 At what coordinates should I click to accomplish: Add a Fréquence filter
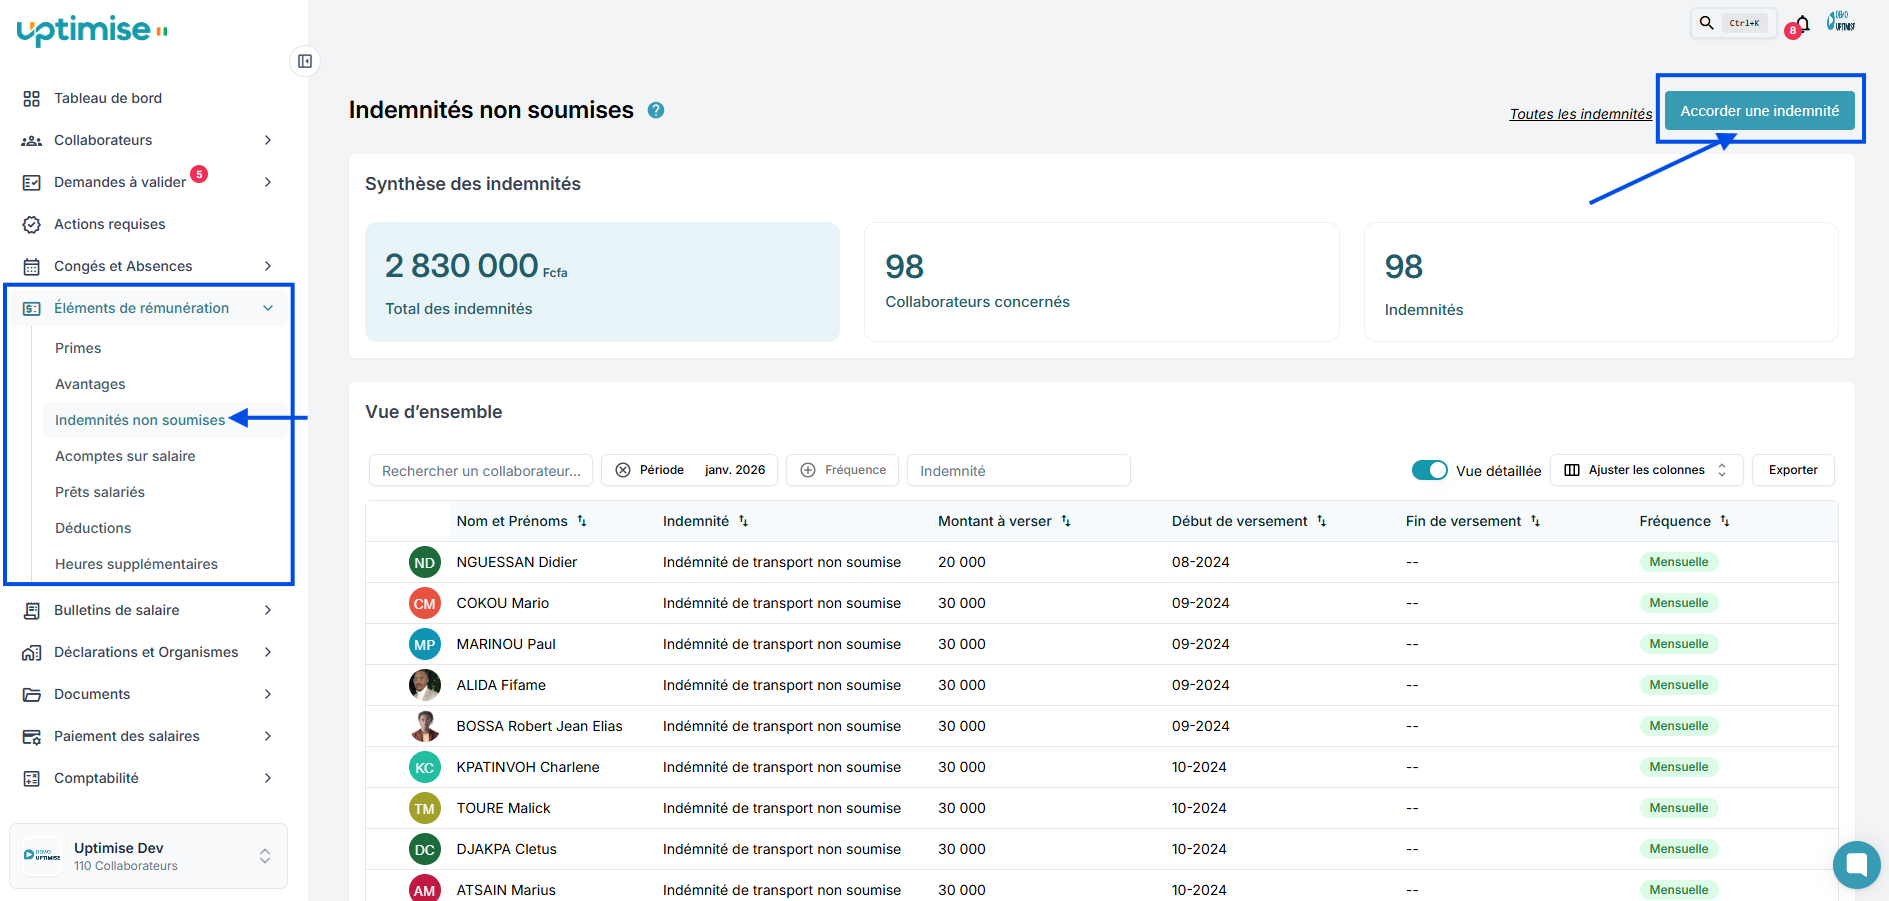pos(843,470)
